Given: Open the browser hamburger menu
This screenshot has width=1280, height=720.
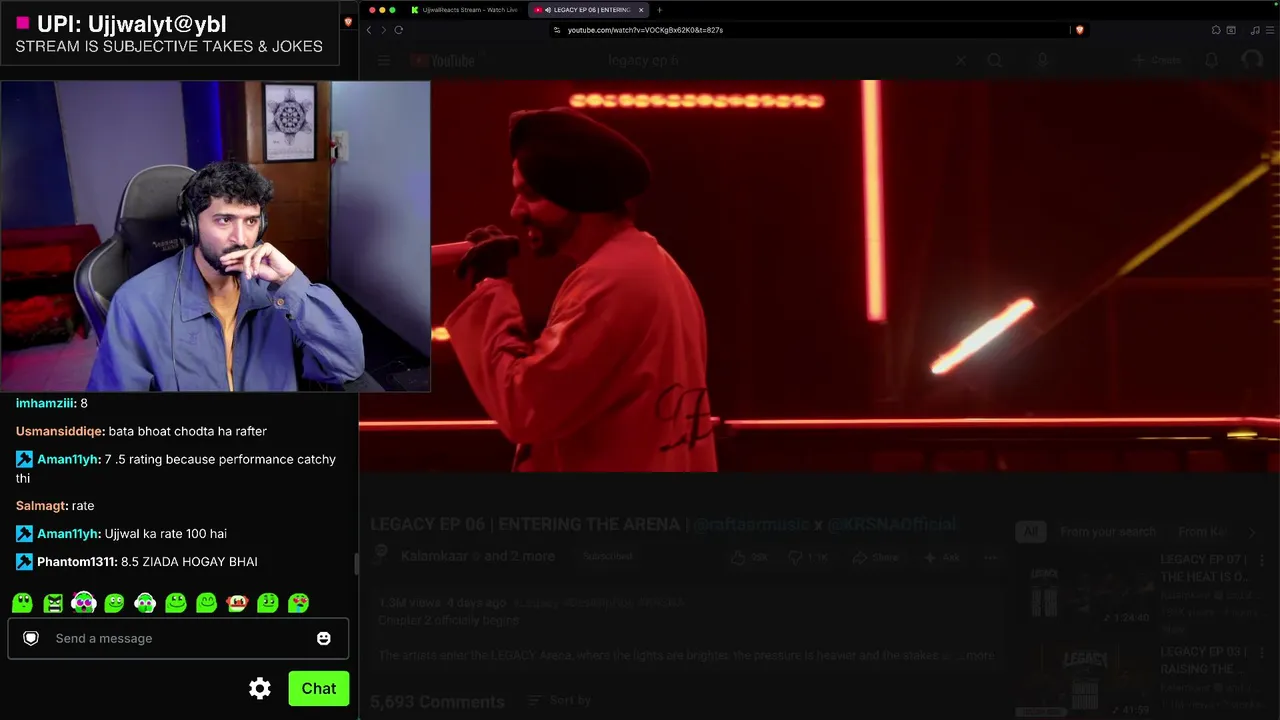Looking at the screenshot, I should click(x=1270, y=30).
